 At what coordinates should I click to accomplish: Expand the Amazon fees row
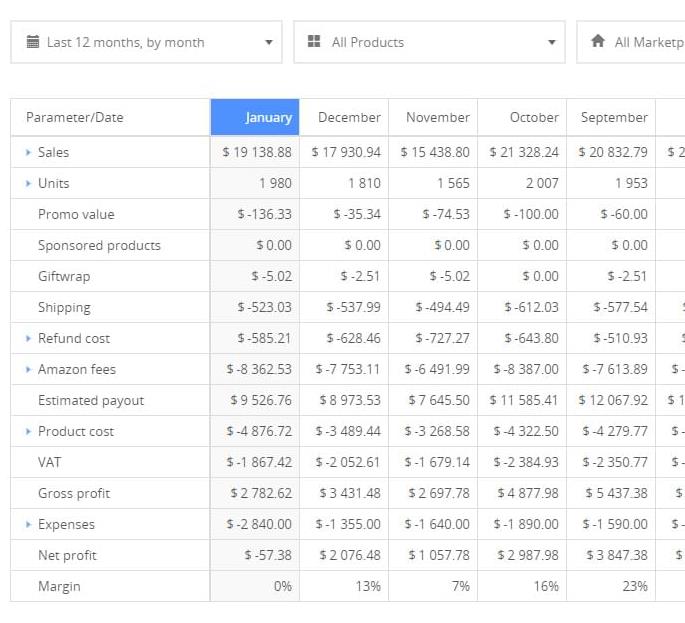(28, 369)
